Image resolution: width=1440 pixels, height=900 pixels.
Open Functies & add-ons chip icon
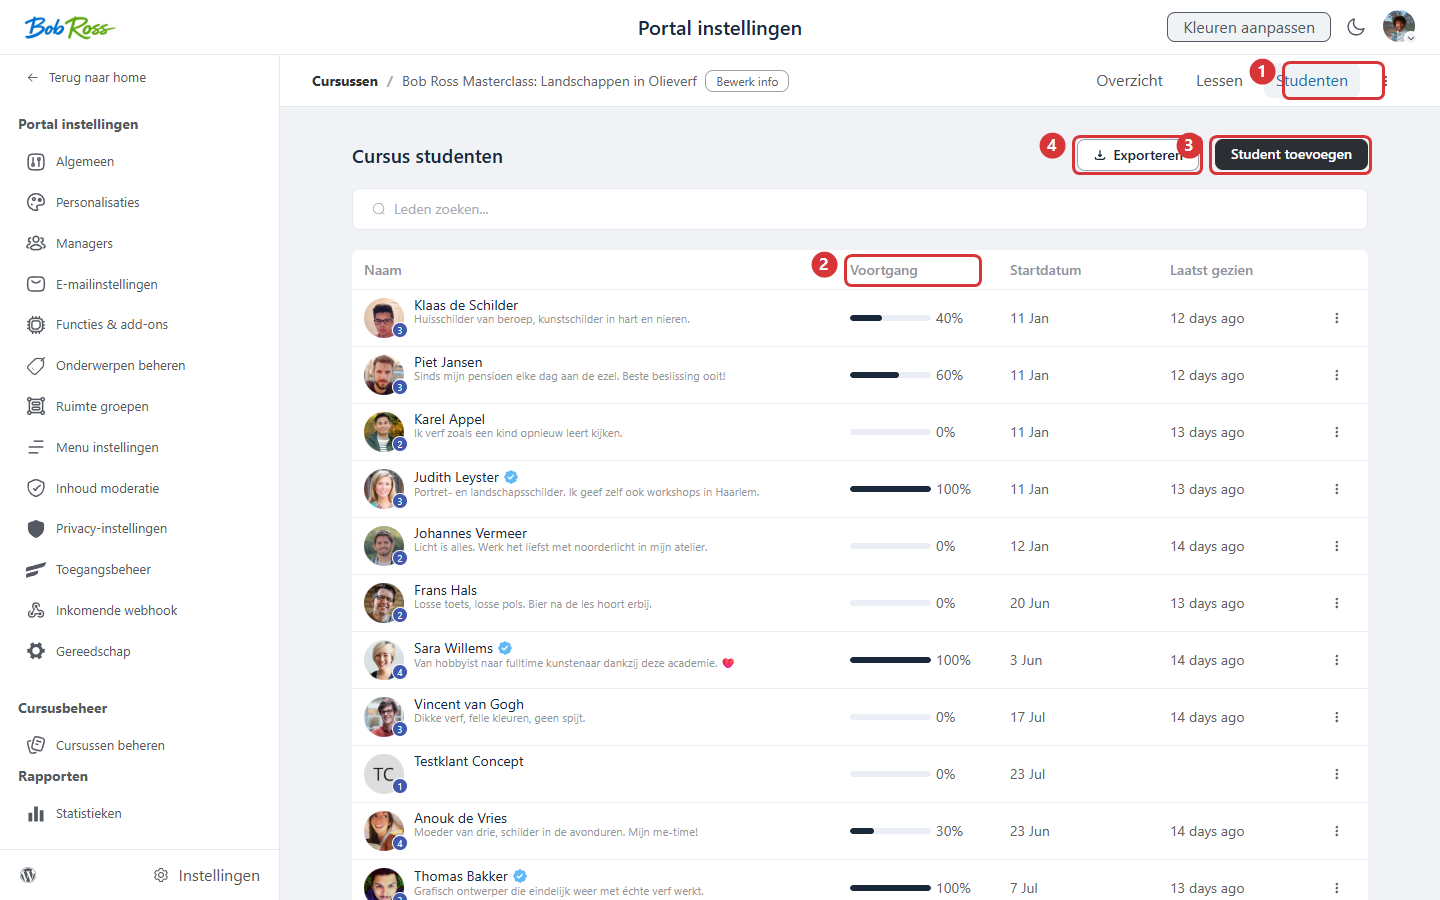(36, 325)
